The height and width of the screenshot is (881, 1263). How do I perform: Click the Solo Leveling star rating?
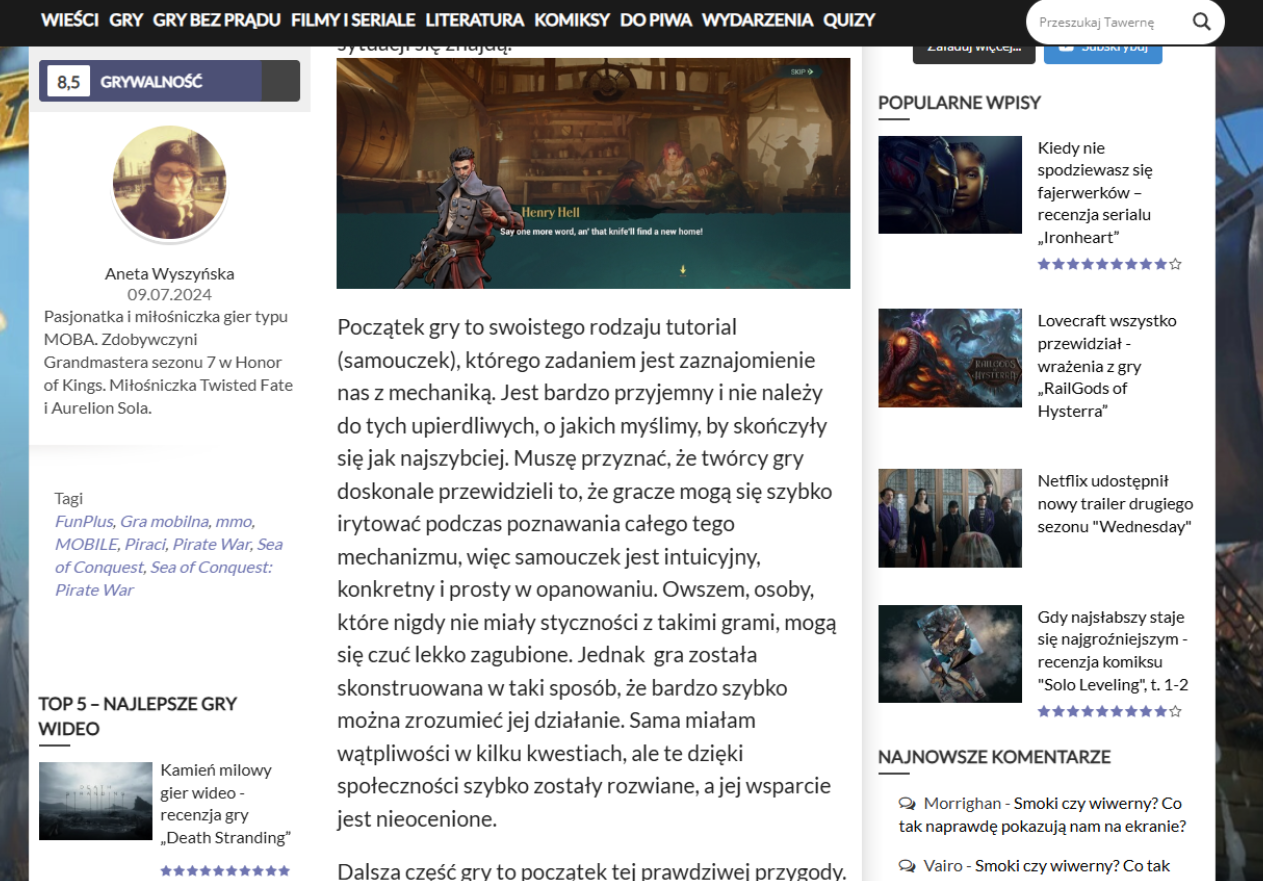pos(1109,711)
